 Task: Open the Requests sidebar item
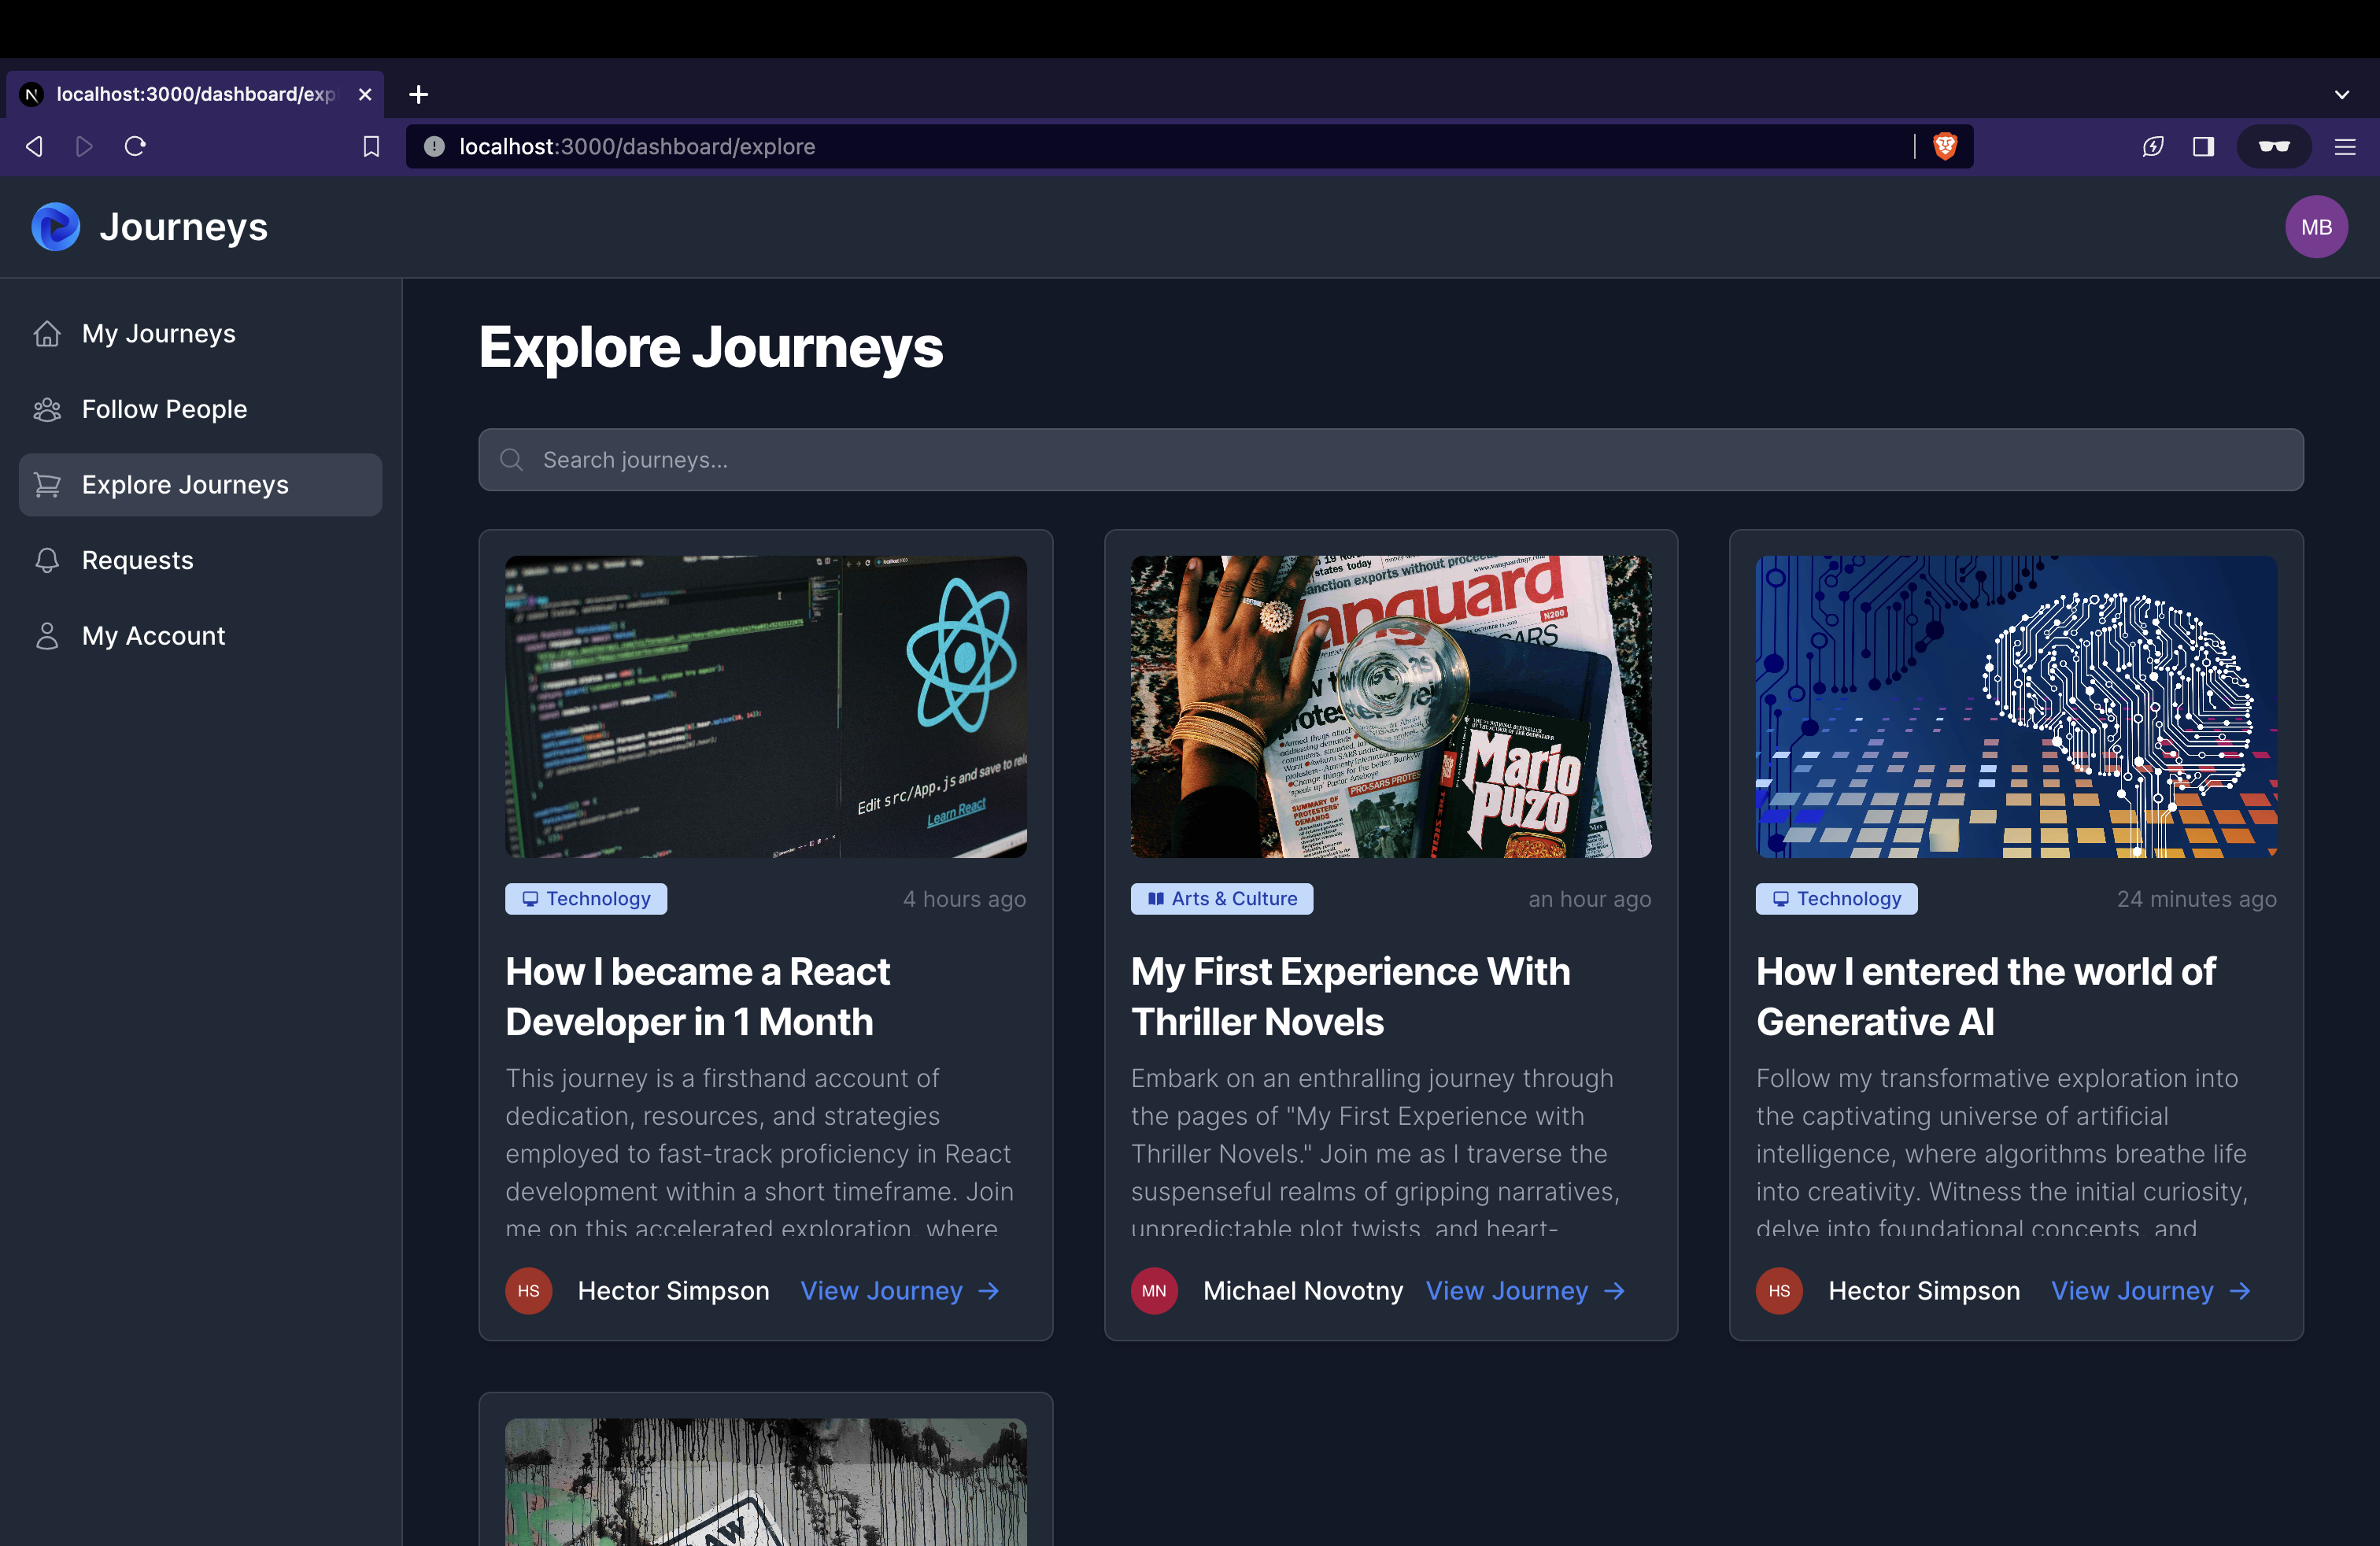[137, 560]
